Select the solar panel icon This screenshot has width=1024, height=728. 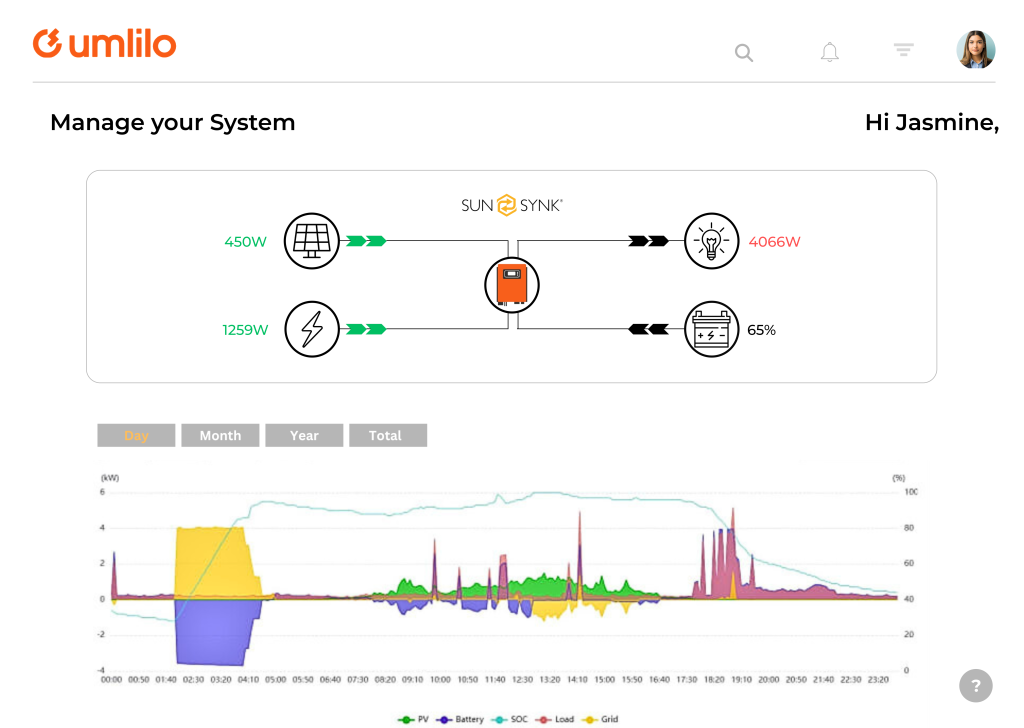(311, 241)
